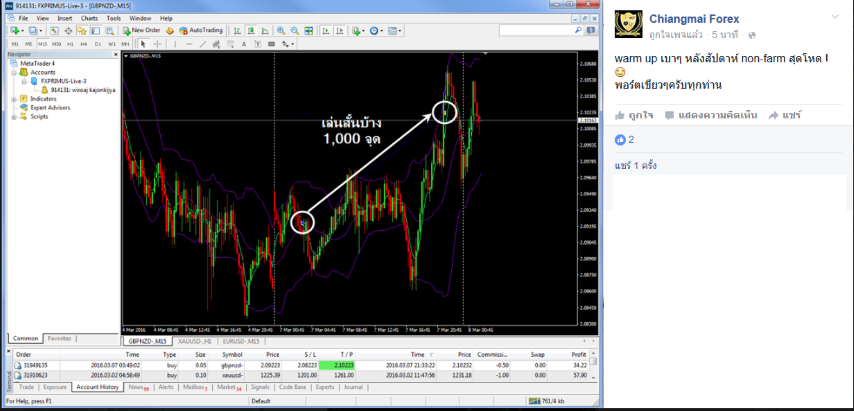Open the Facebook post options chevron
The image size is (854, 411).
tap(835, 17)
